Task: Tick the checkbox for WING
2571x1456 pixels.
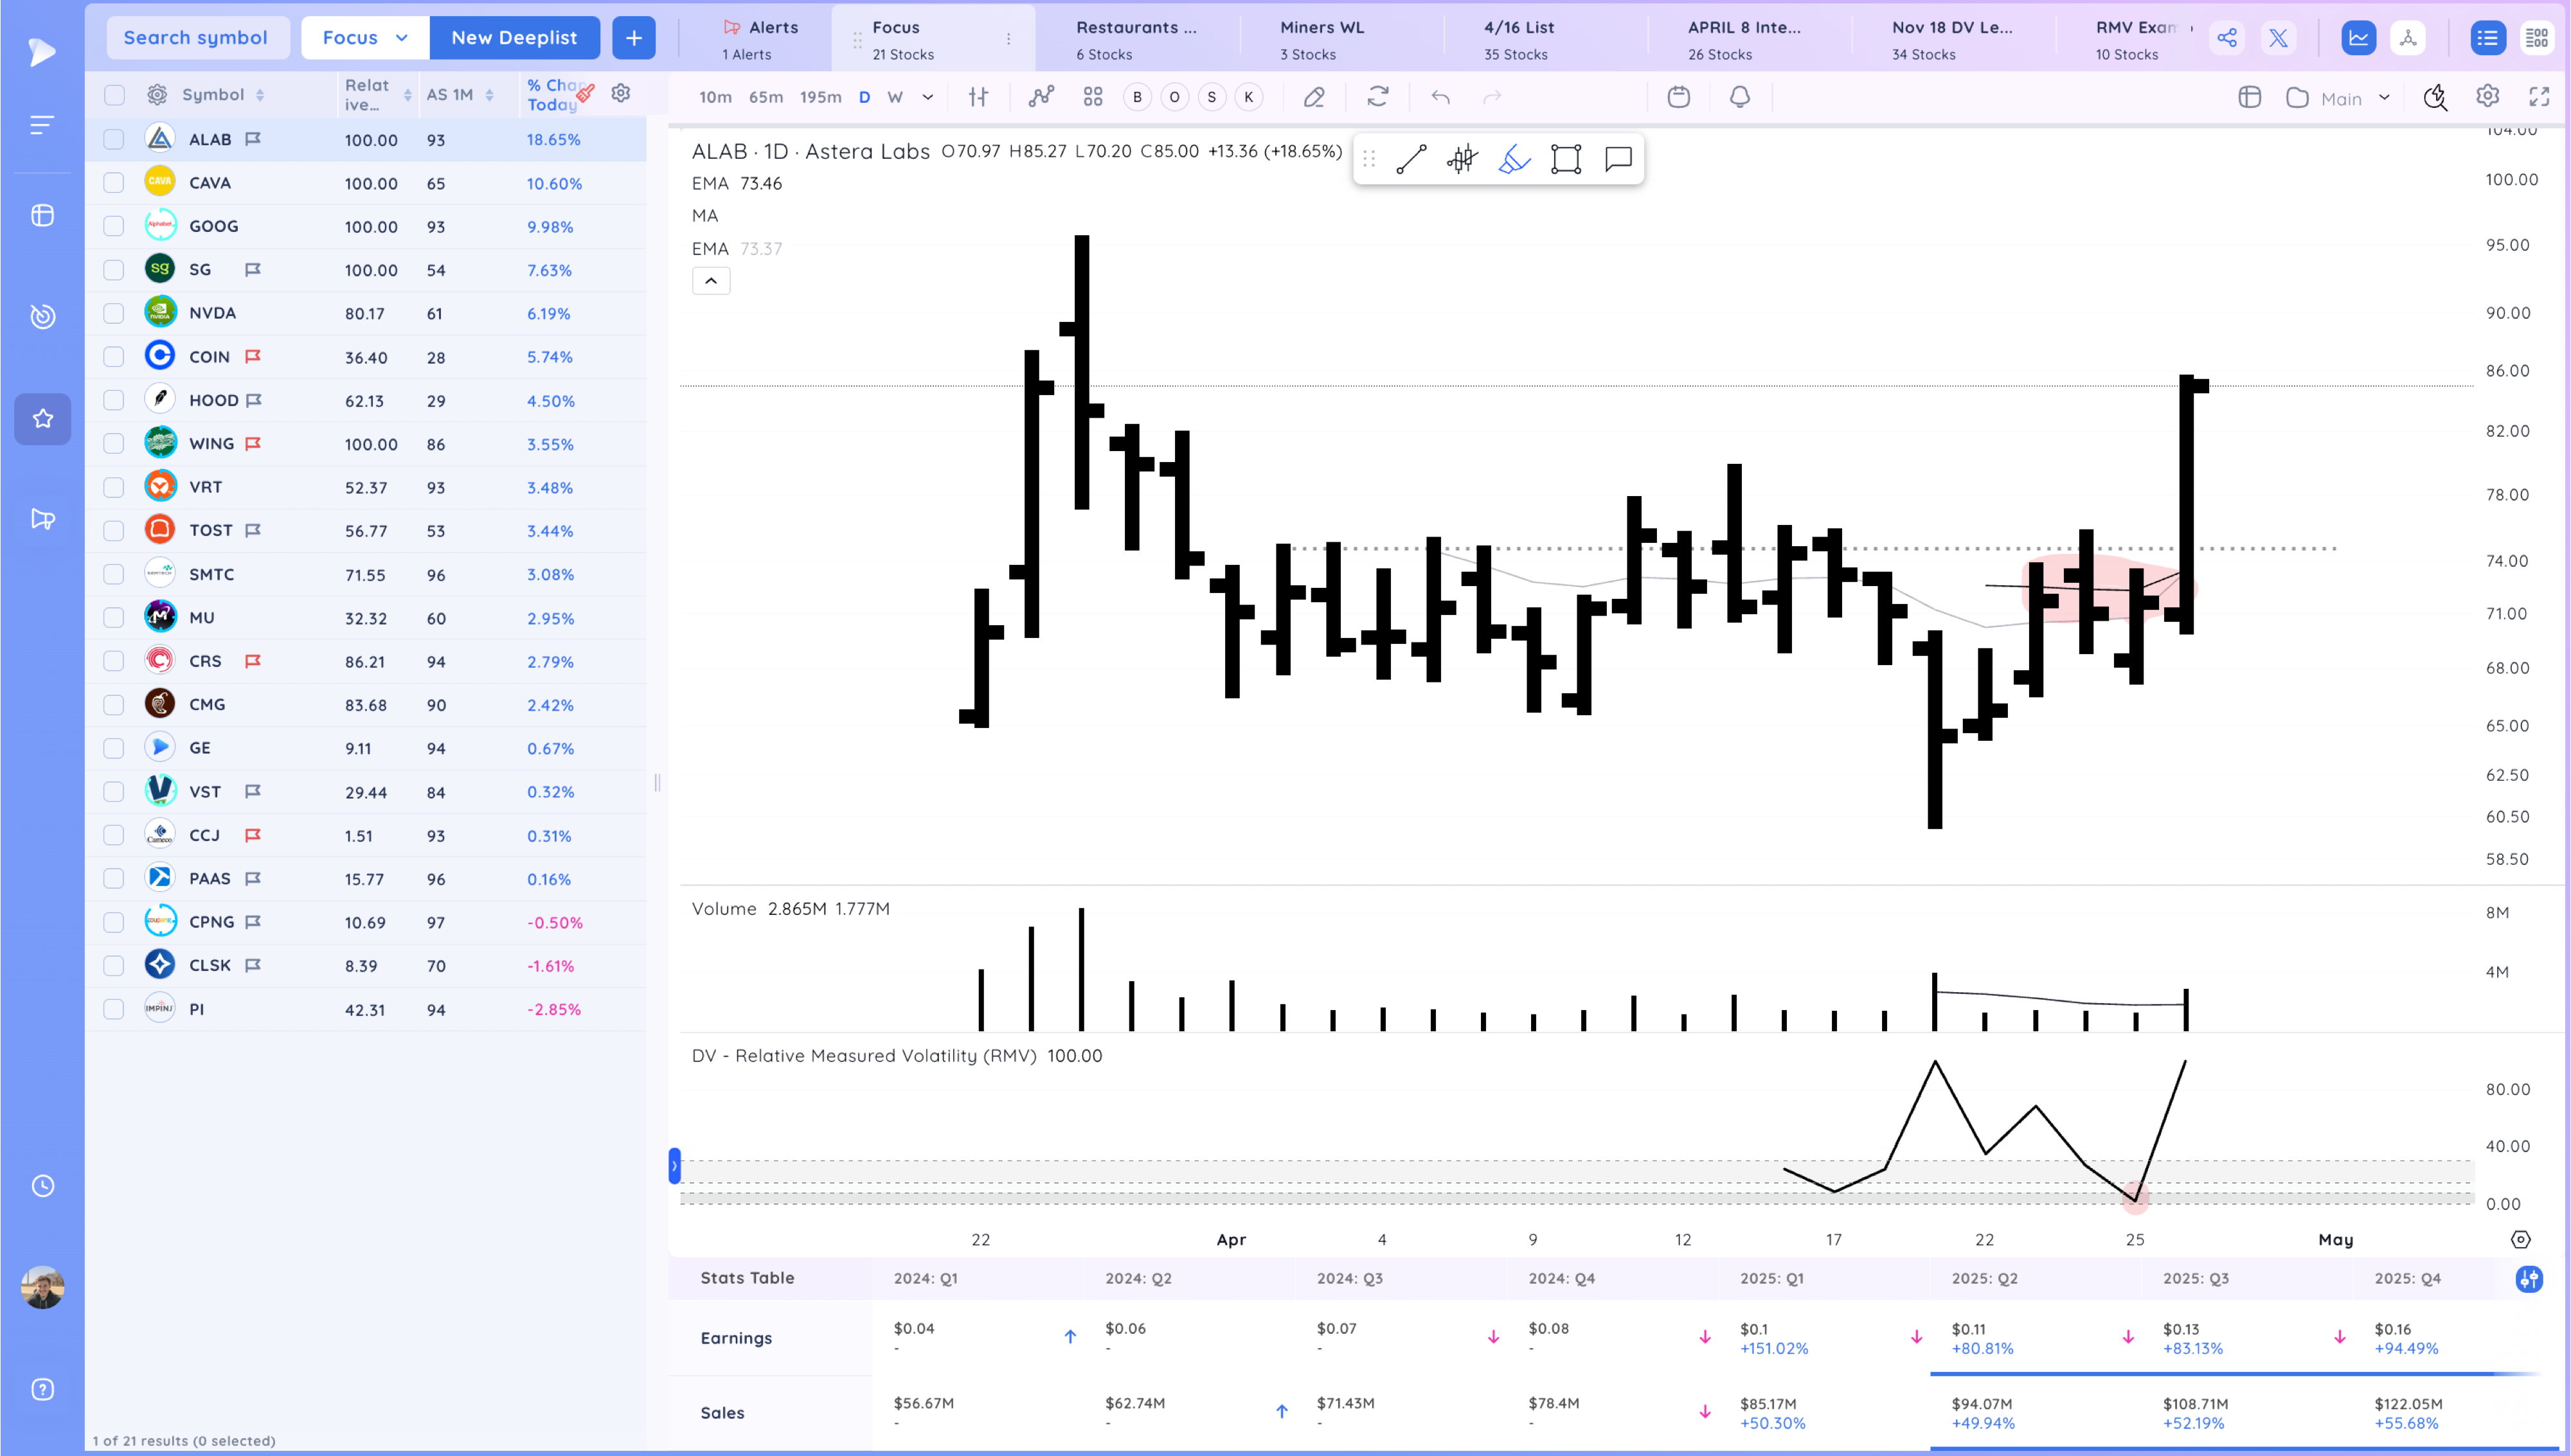Action: (114, 444)
